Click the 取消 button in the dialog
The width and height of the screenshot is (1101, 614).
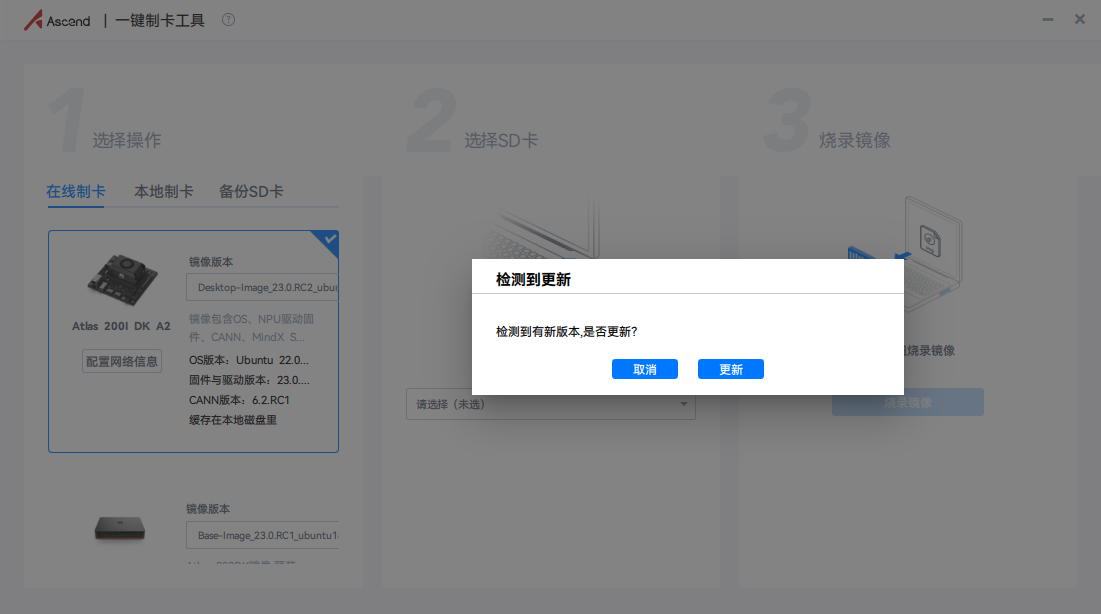tap(645, 370)
